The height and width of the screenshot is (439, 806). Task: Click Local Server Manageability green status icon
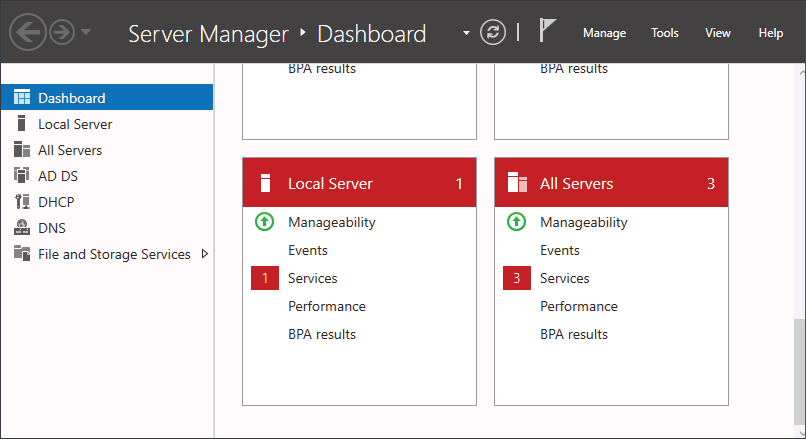point(264,222)
